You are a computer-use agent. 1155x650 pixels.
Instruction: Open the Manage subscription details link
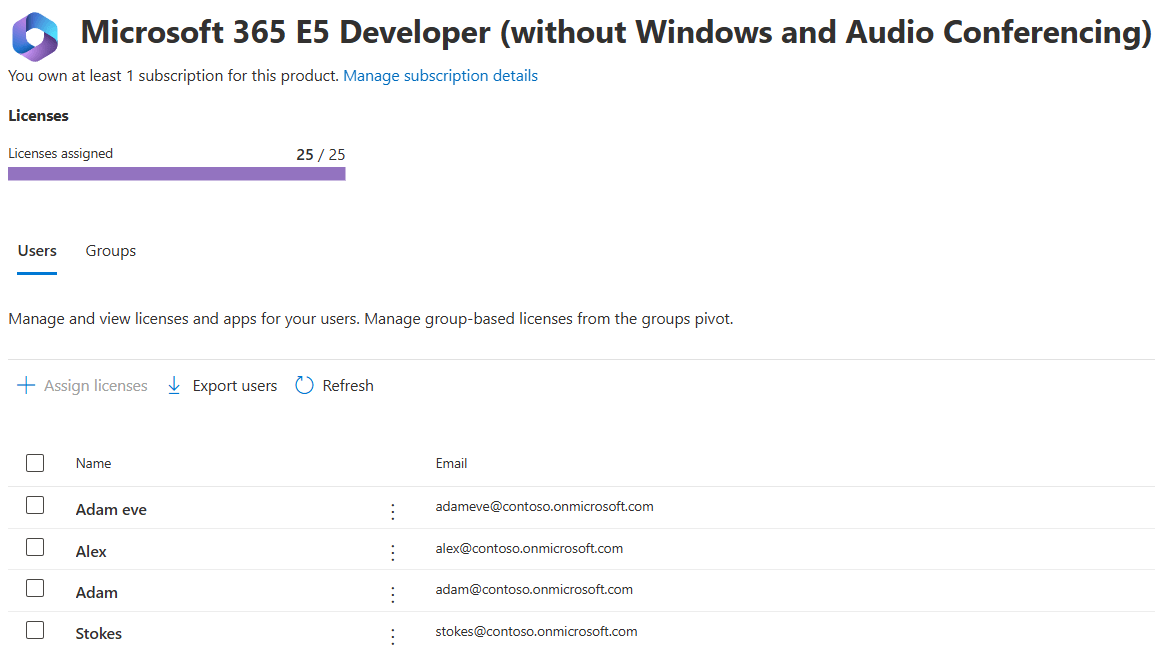[440, 75]
